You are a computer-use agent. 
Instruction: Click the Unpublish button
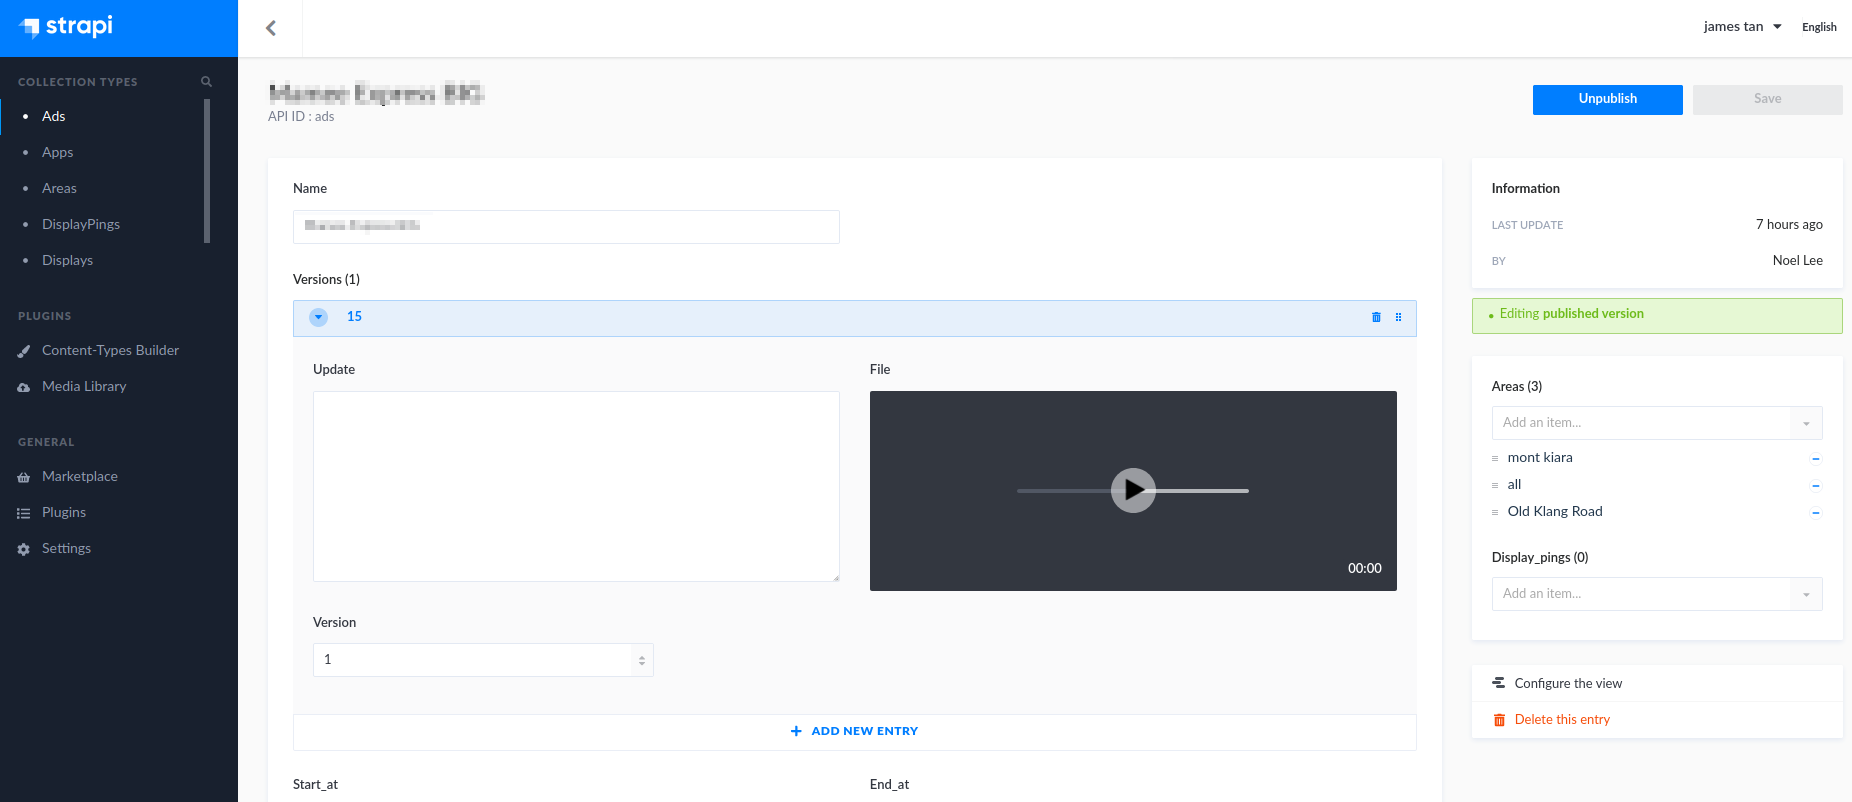(x=1607, y=99)
